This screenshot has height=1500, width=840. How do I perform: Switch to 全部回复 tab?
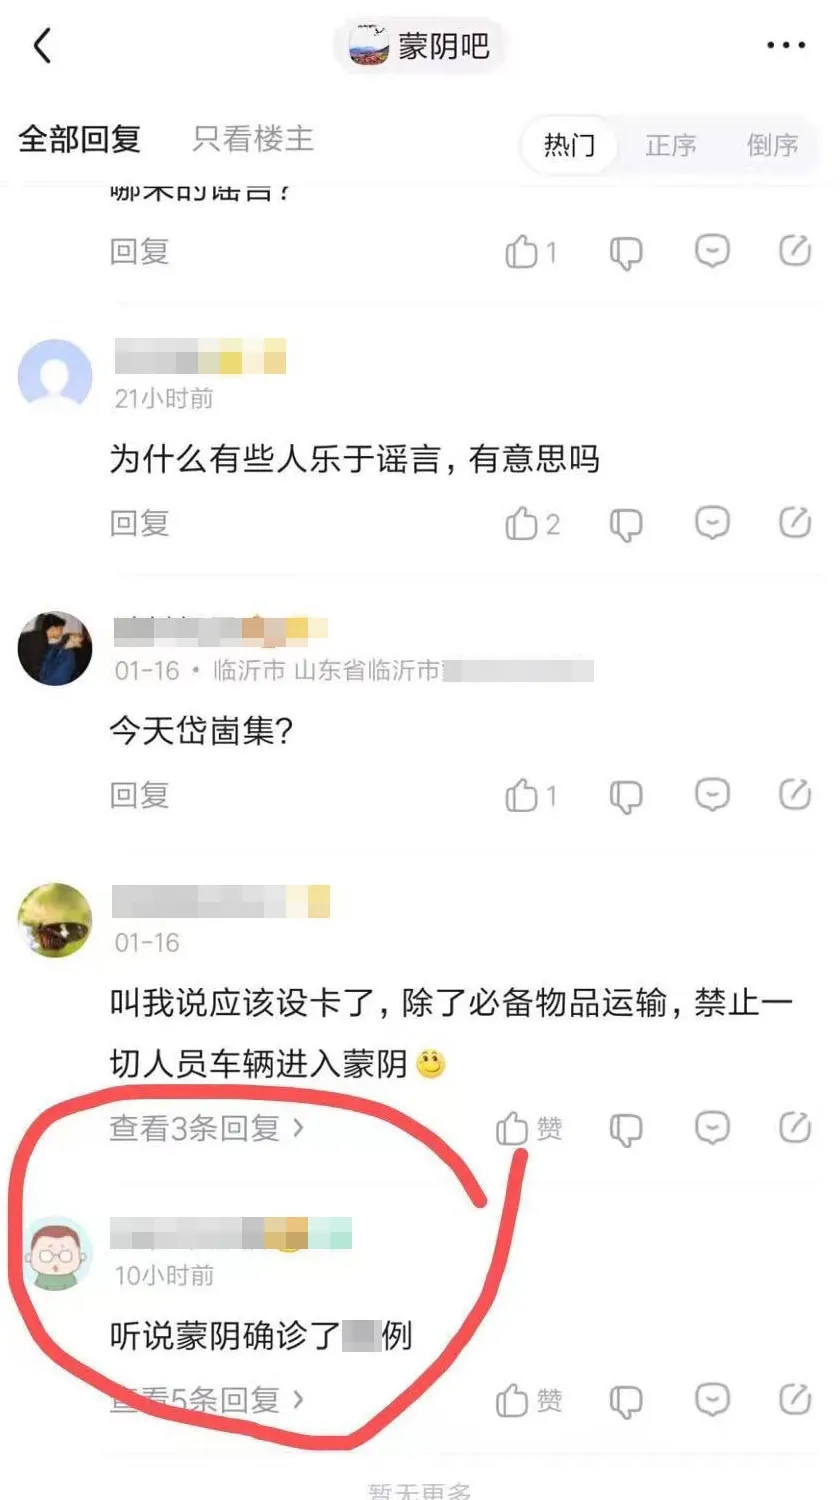coord(80,139)
